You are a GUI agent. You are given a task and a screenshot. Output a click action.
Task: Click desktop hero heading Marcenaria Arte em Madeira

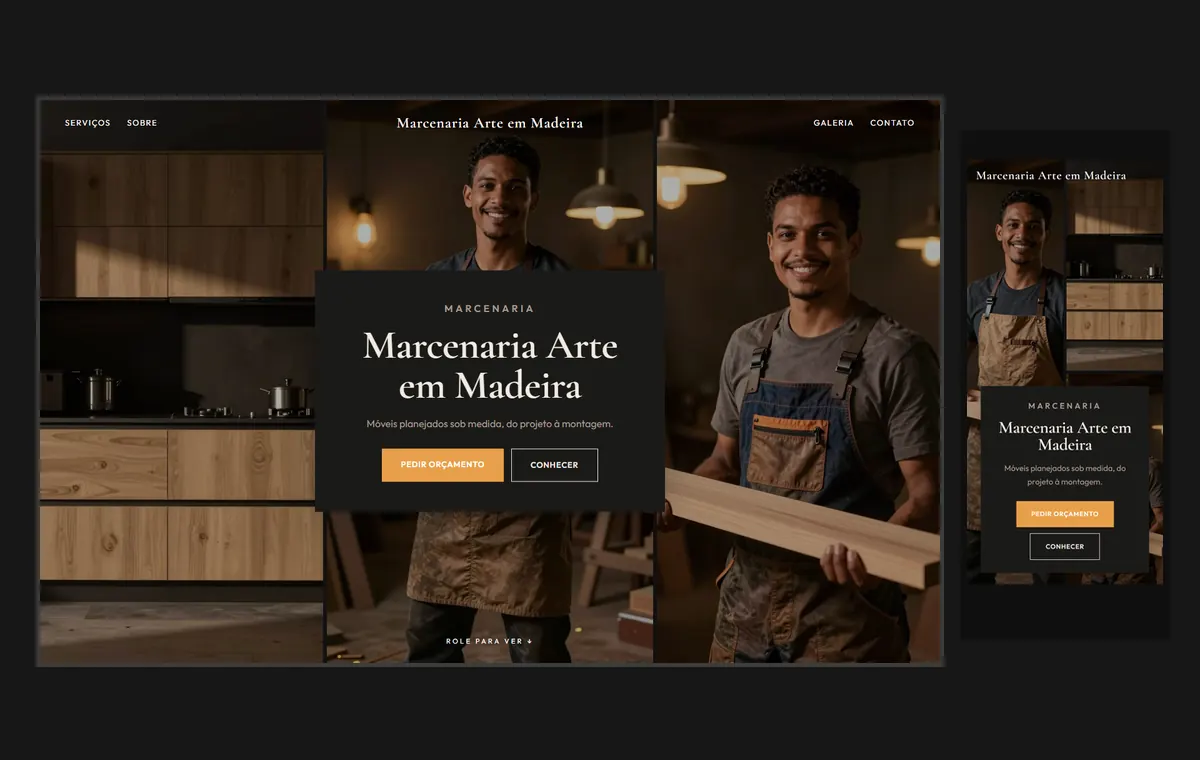[490, 366]
